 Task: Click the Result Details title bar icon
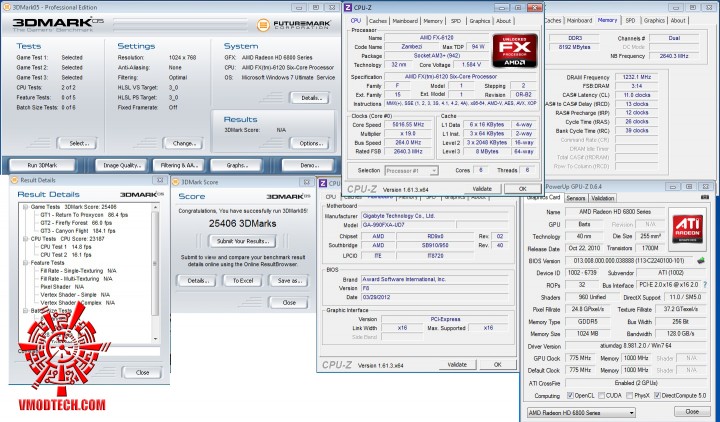click(x=14, y=180)
